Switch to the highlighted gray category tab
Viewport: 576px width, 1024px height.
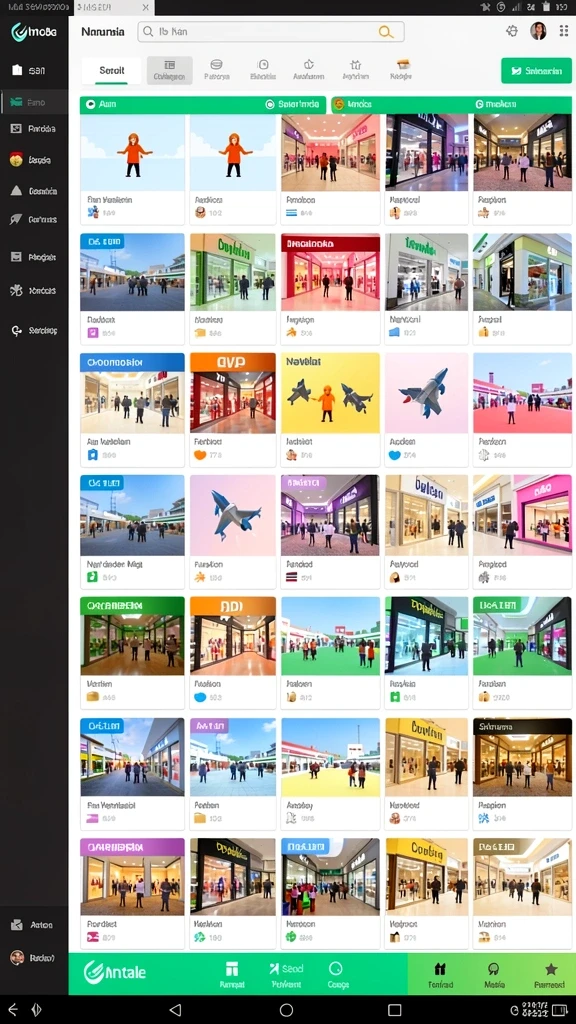pyautogui.click(x=170, y=71)
